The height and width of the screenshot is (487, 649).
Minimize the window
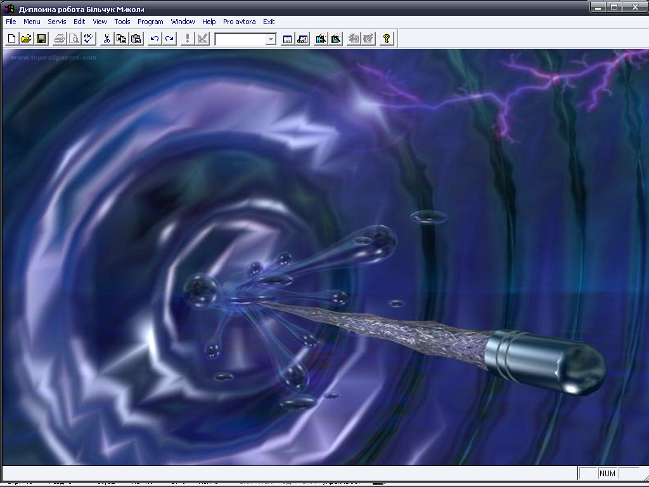[597, 7]
